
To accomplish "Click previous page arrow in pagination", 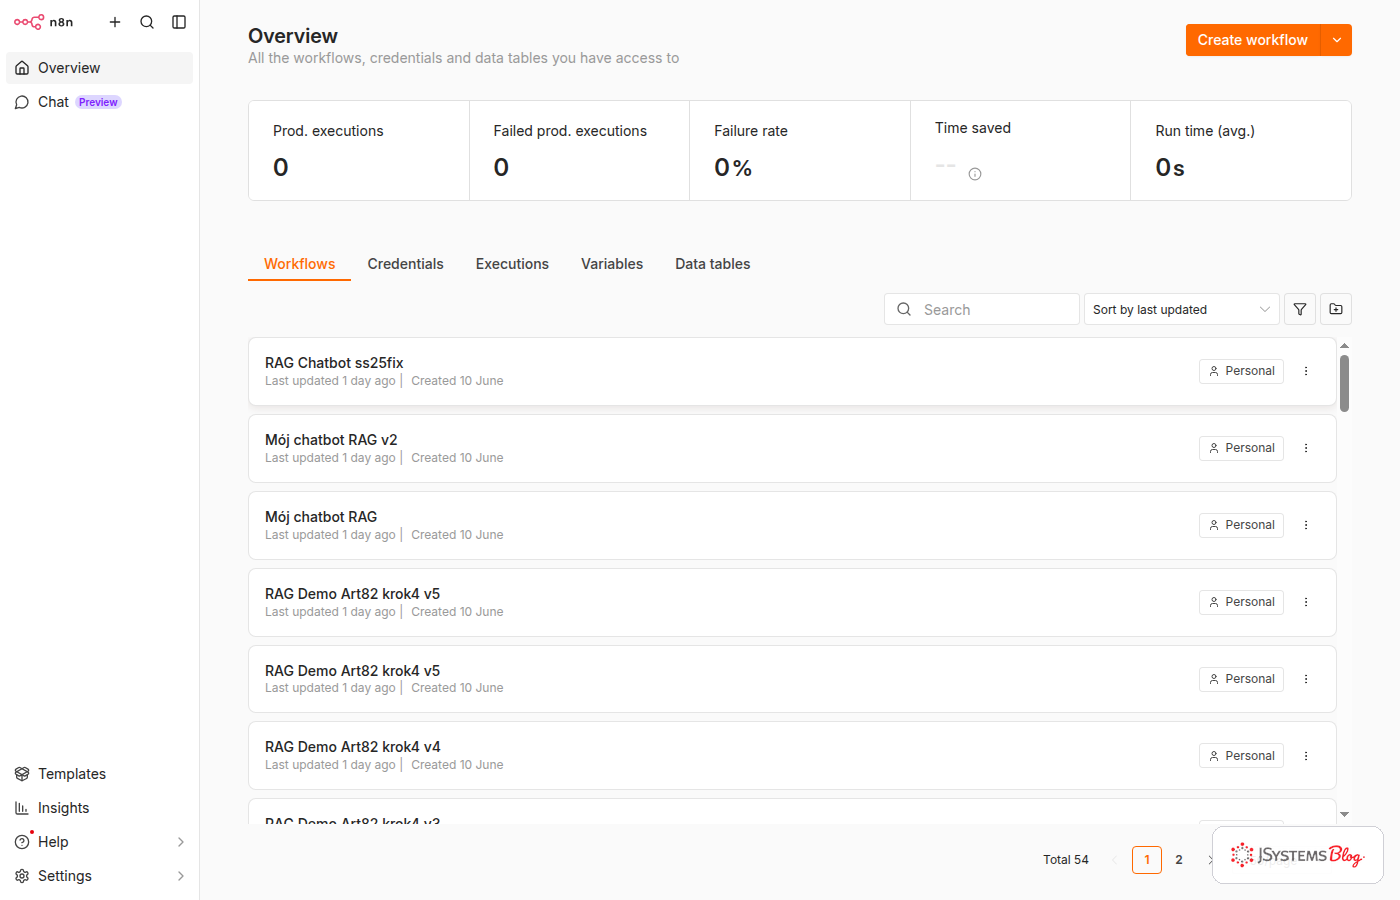I will click(x=1114, y=860).
